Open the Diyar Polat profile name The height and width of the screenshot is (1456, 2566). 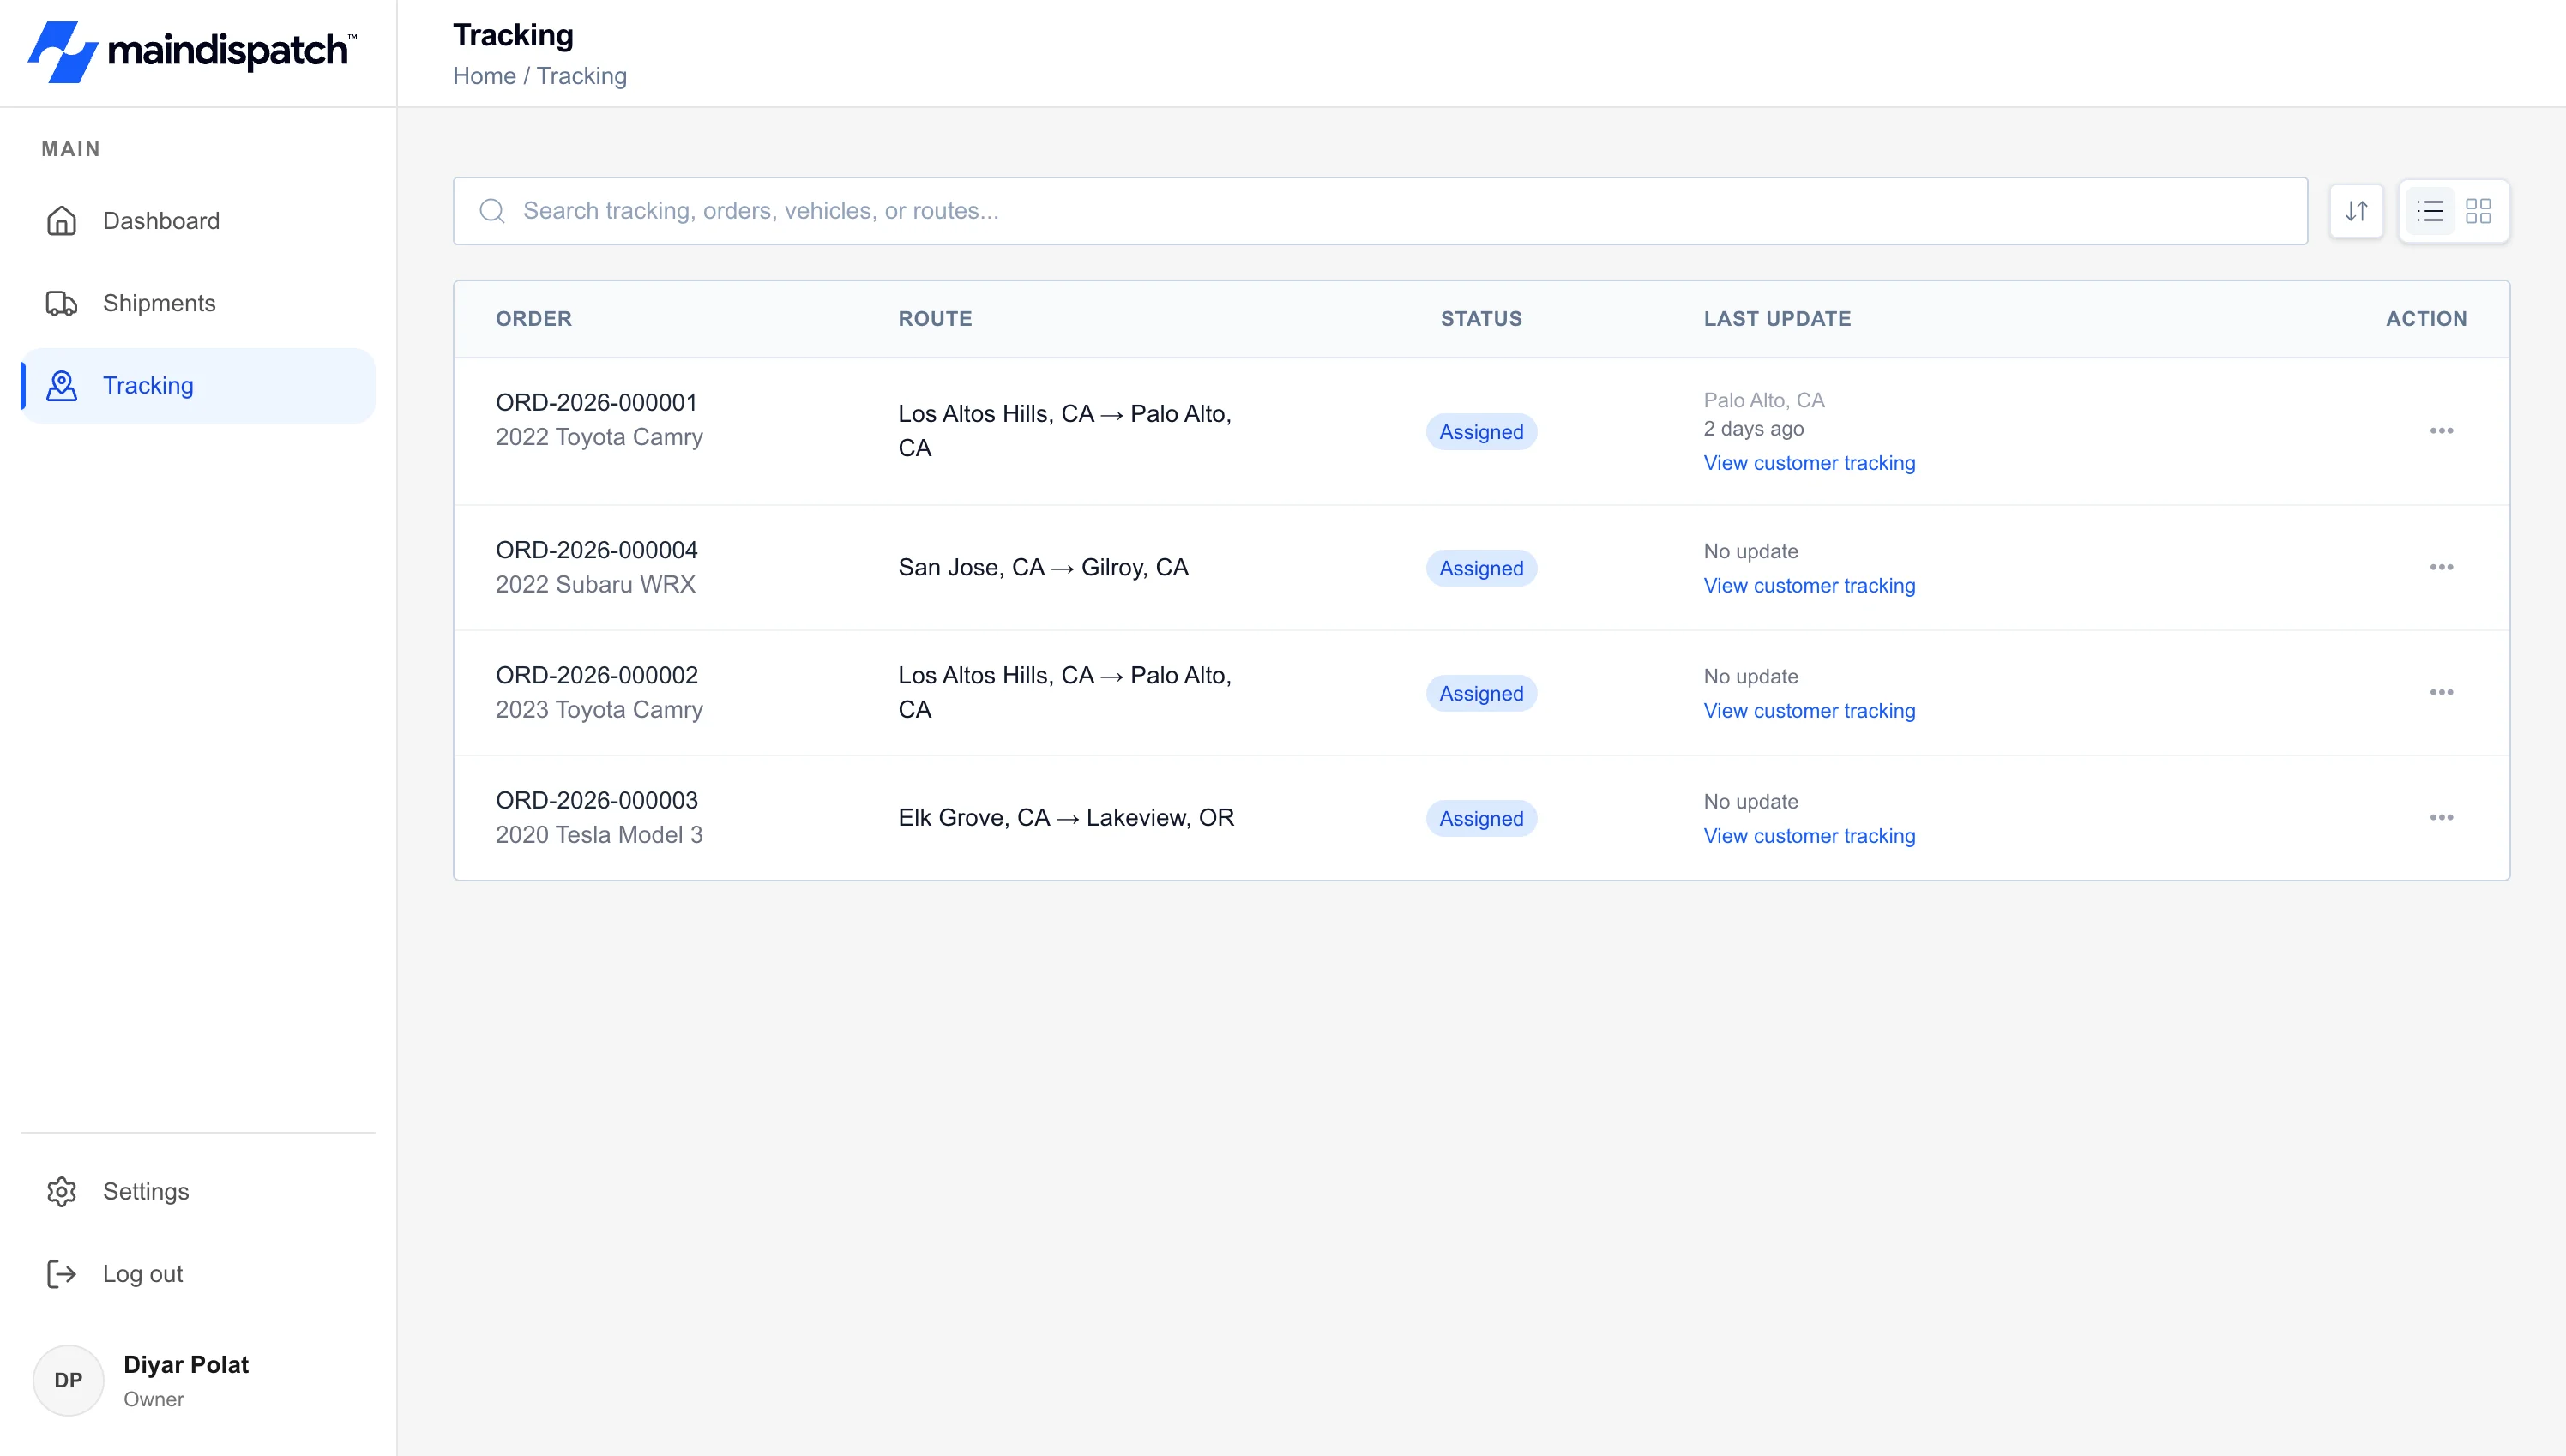tap(186, 1364)
